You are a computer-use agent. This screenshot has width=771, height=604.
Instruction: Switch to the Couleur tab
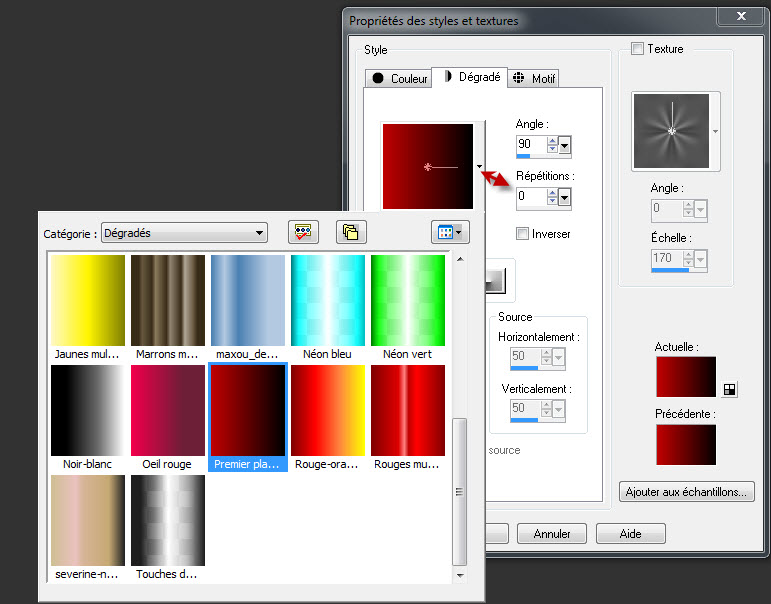(400, 78)
